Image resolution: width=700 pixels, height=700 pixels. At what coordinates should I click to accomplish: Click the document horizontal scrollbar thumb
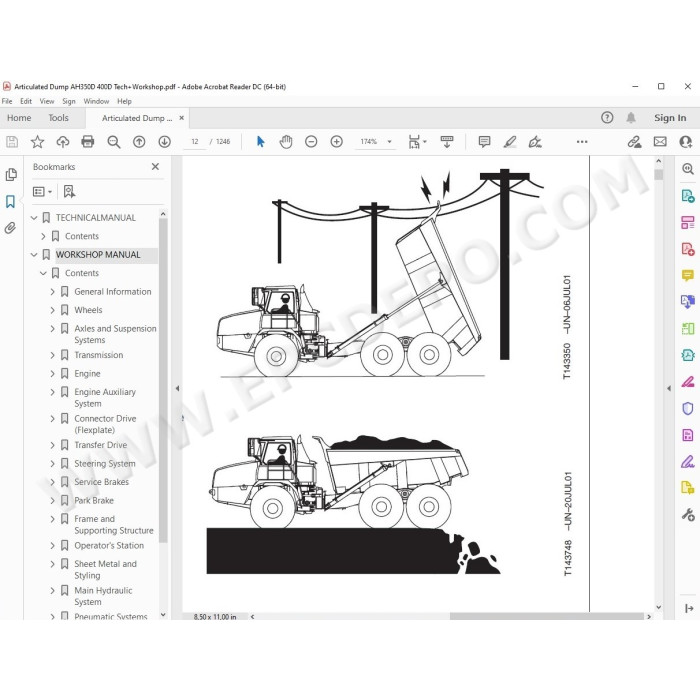546,617
